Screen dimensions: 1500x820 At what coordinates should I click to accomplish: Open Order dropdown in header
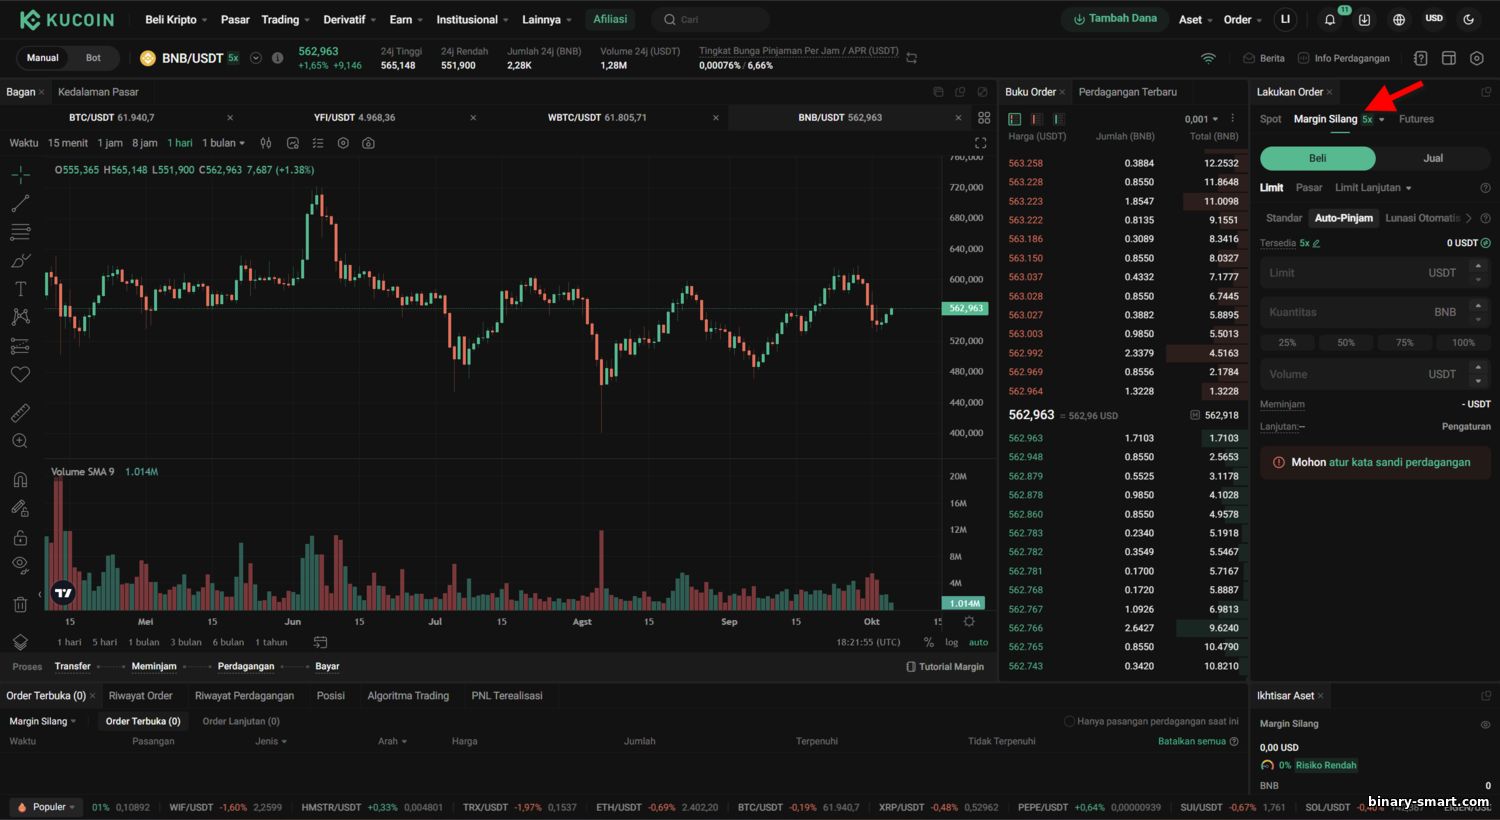[1243, 19]
